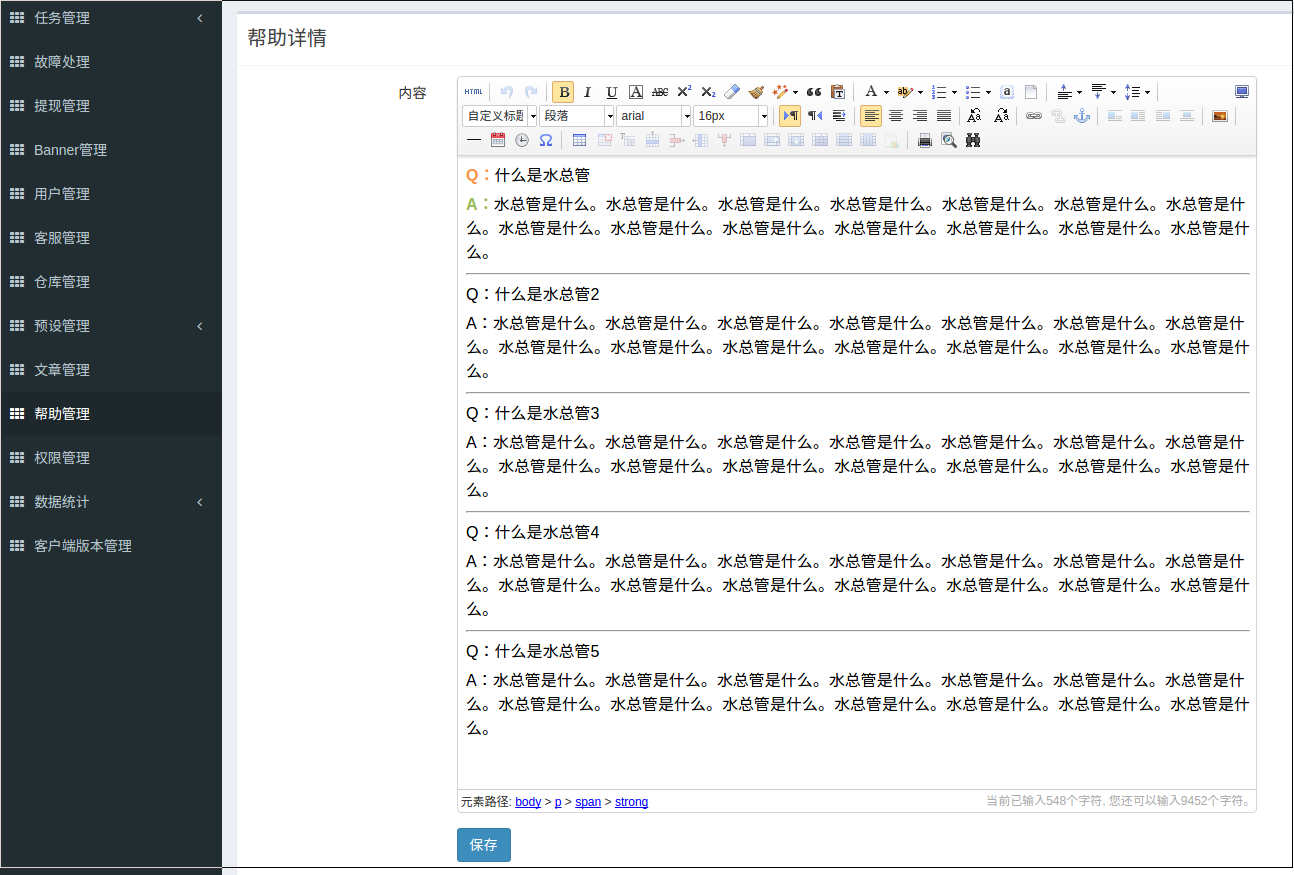The image size is (1294, 875).
Task: Click the eraser clear-format icon
Action: tap(732, 92)
